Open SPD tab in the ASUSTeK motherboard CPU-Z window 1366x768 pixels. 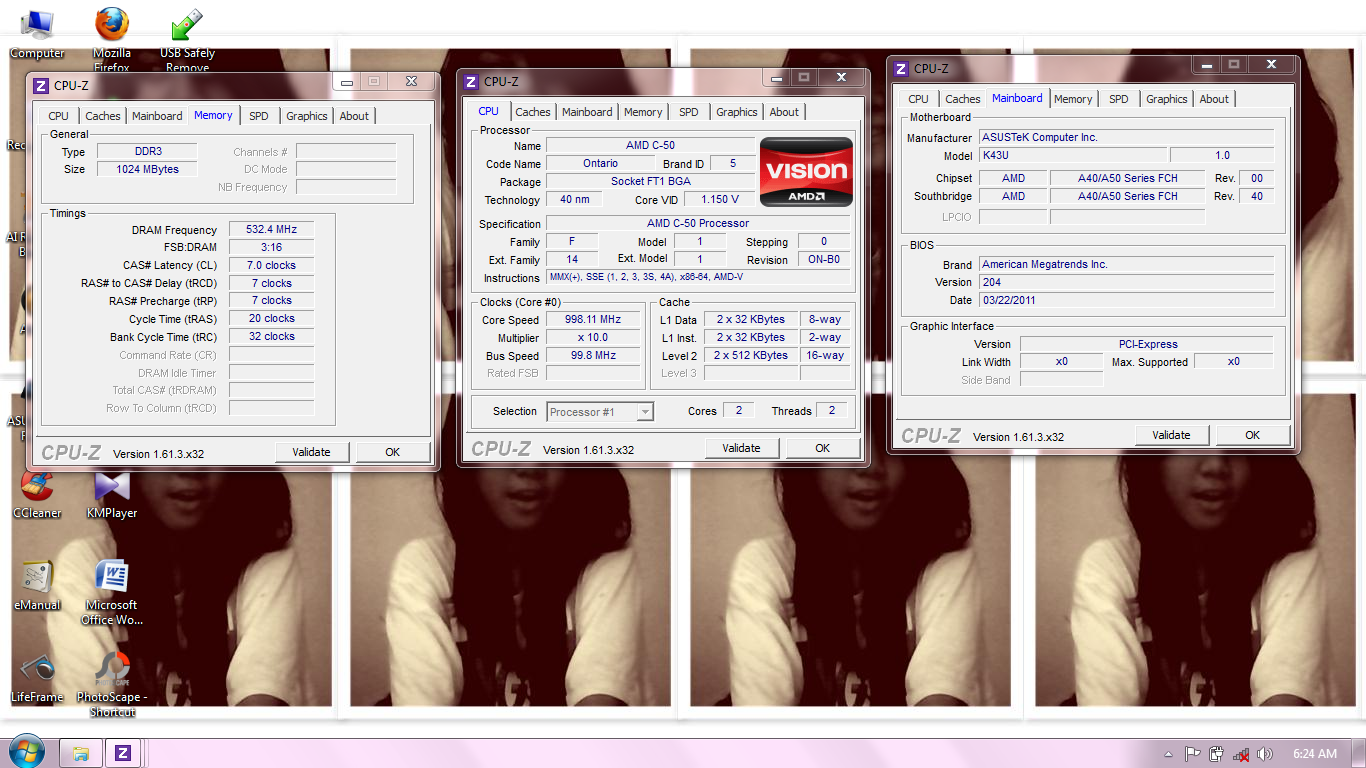pyautogui.click(x=1119, y=99)
